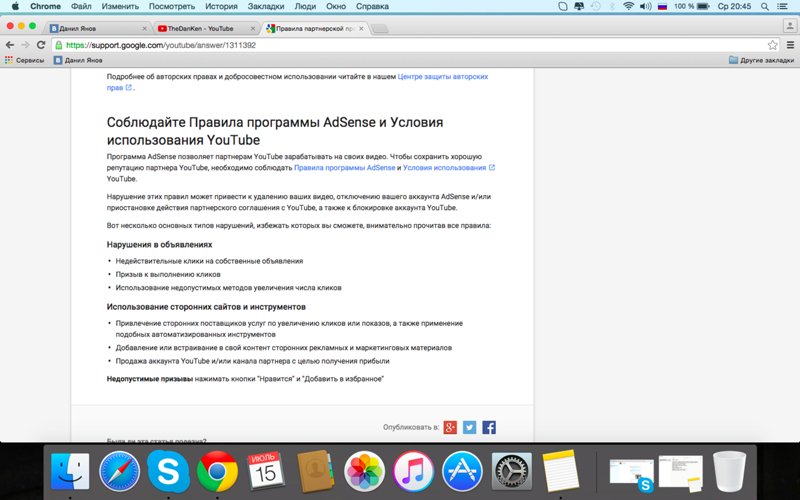Bookmark this page with the star icon

click(772, 45)
